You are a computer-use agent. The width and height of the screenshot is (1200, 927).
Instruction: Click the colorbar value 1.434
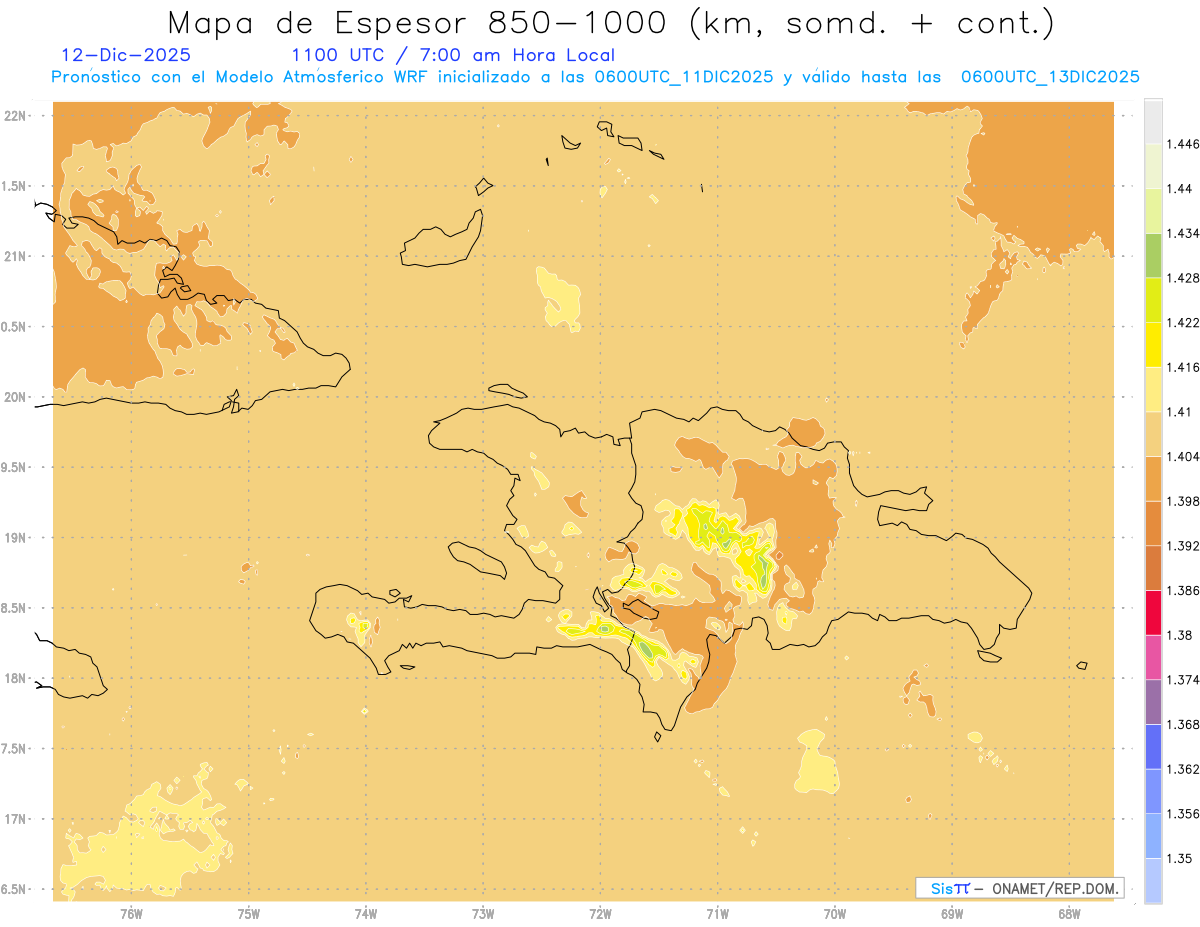(x=1183, y=233)
